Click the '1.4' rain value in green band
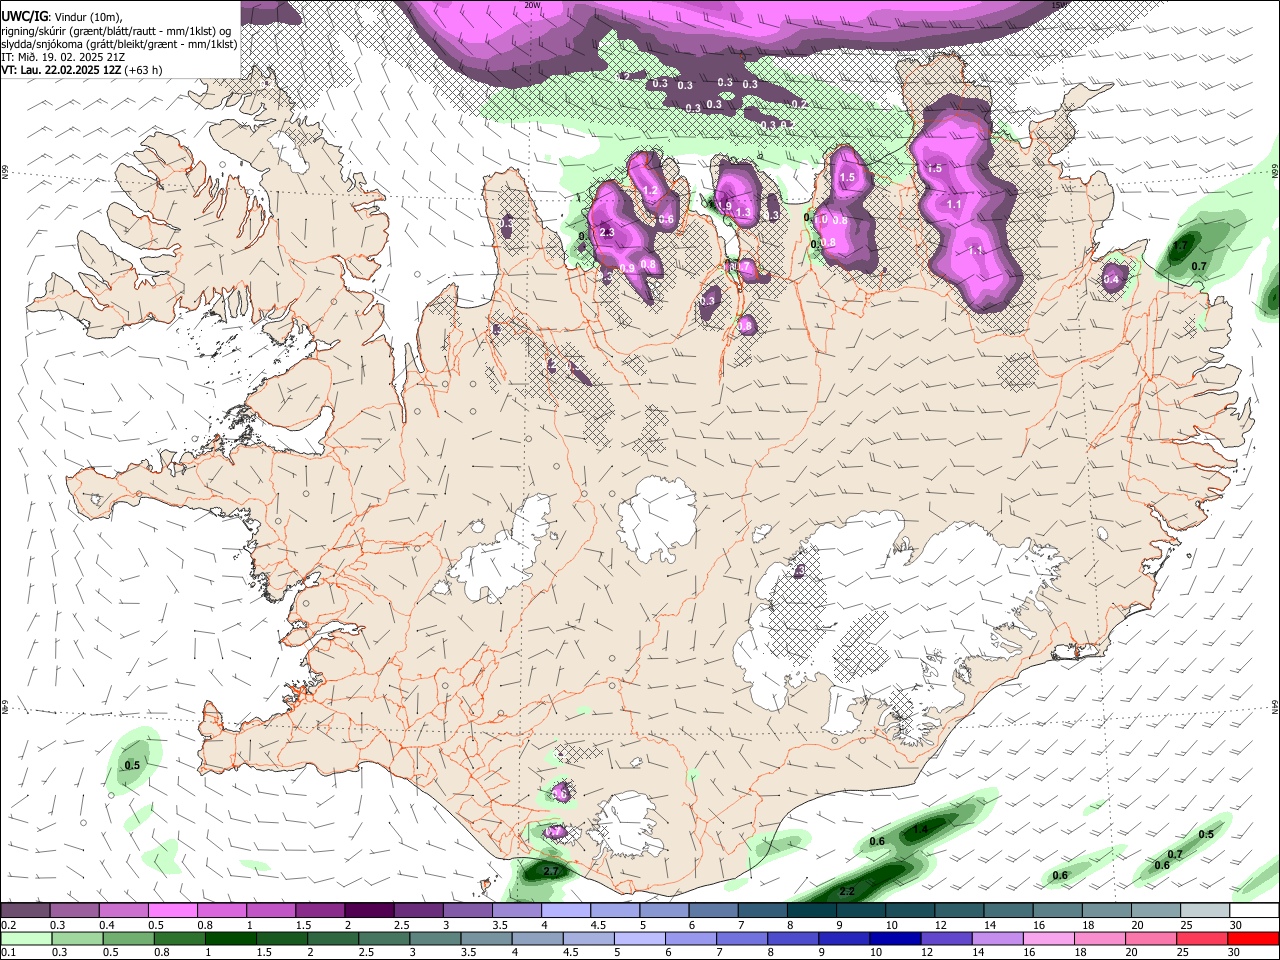 tap(921, 830)
